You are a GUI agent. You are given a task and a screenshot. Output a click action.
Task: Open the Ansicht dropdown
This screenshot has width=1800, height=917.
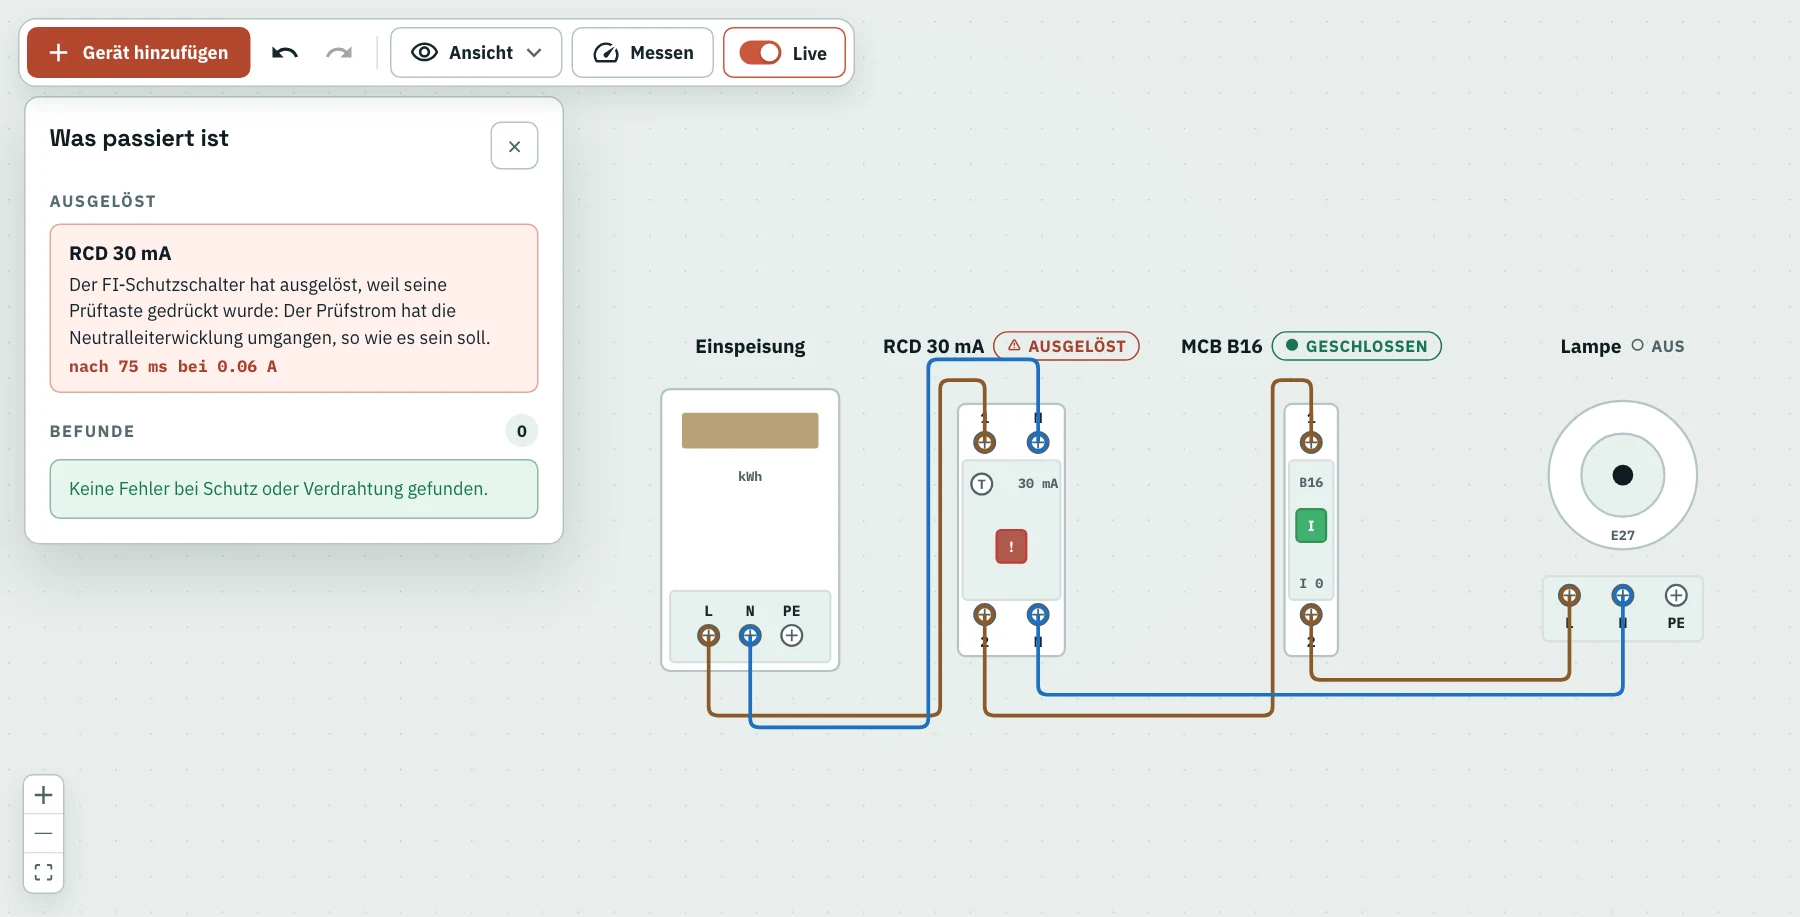click(x=476, y=53)
